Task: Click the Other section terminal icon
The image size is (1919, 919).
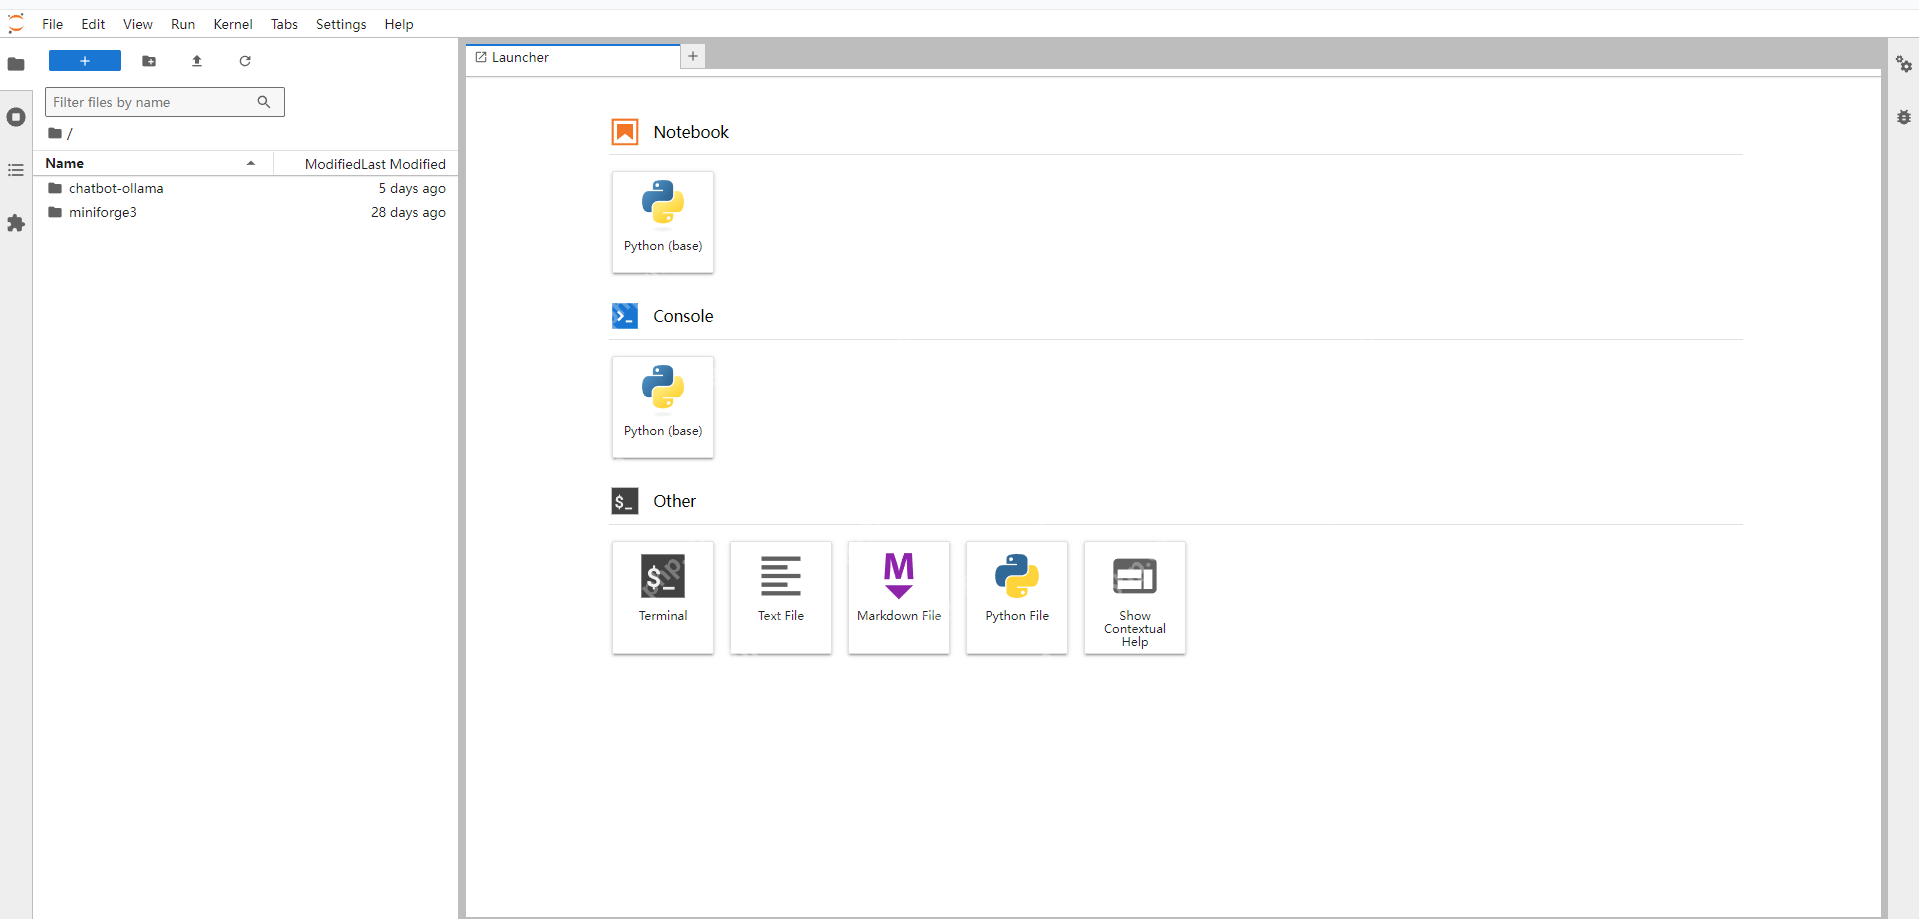Action: pyautogui.click(x=625, y=501)
